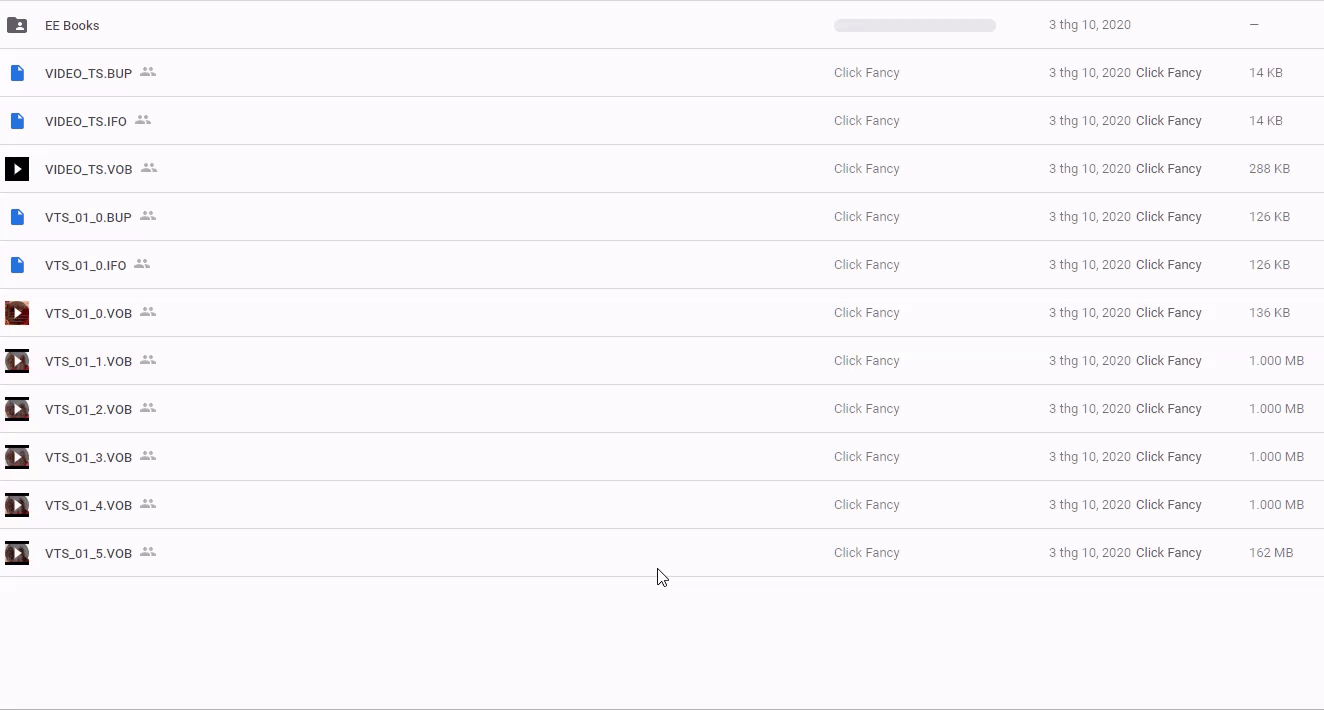Open the VTS_01_0.VOB video thumbnail
This screenshot has height=710, width=1324.
[x=17, y=313]
